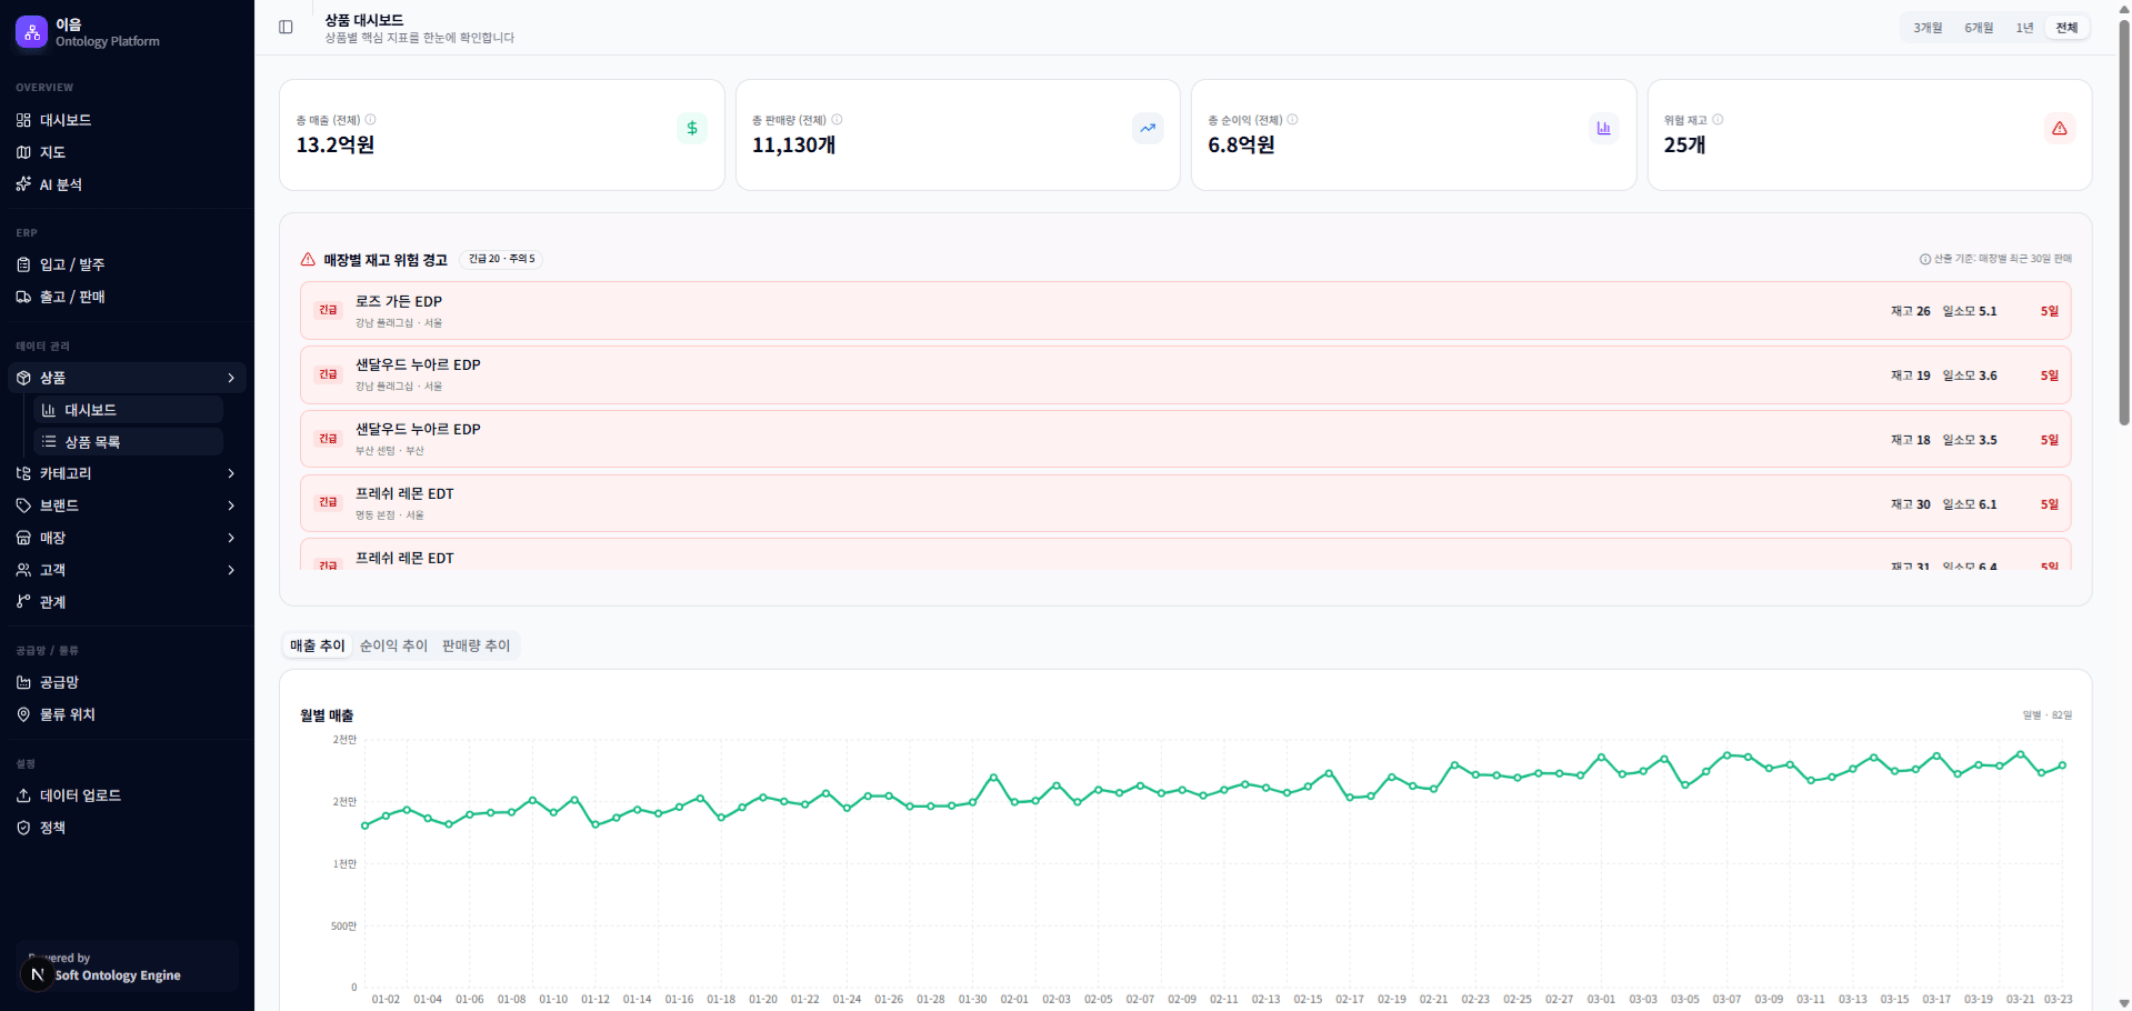Open the 상품 목록 submenu item
Image resolution: width=2132 pixels, height=1011 pixels.
(x=128, y=442)
